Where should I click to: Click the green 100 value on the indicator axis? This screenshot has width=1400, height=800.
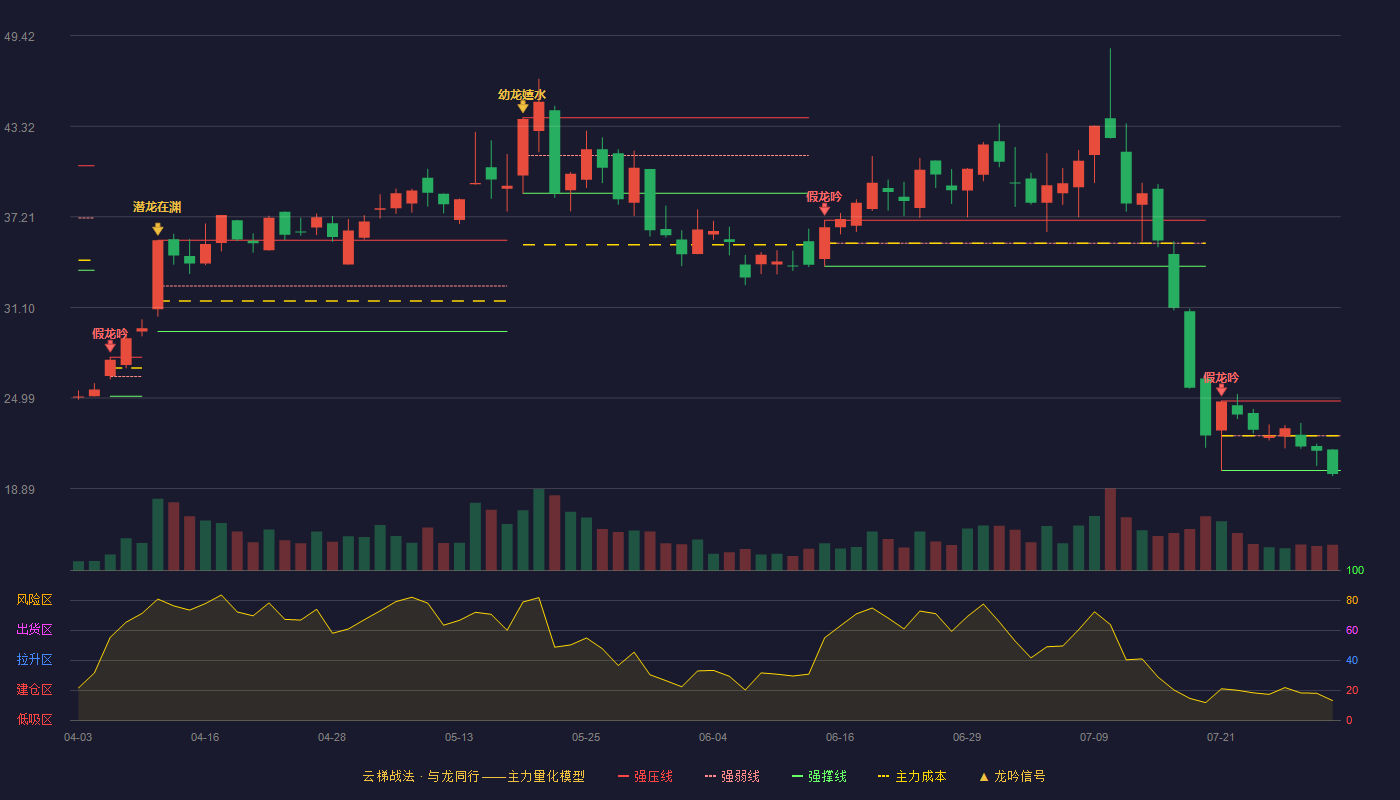pyautogui.click(x=1355, y=571)
